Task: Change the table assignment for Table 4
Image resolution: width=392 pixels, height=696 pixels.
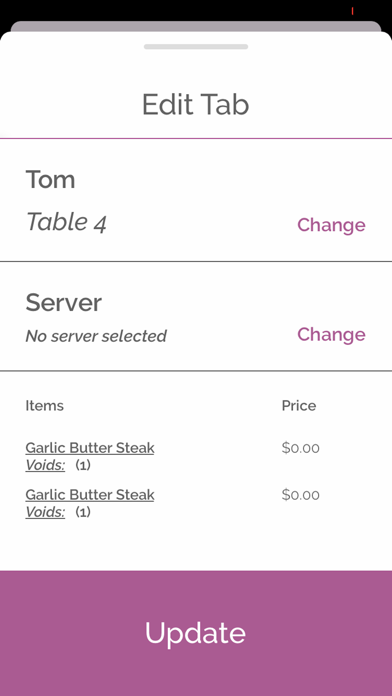Action: tap(331, 225)
